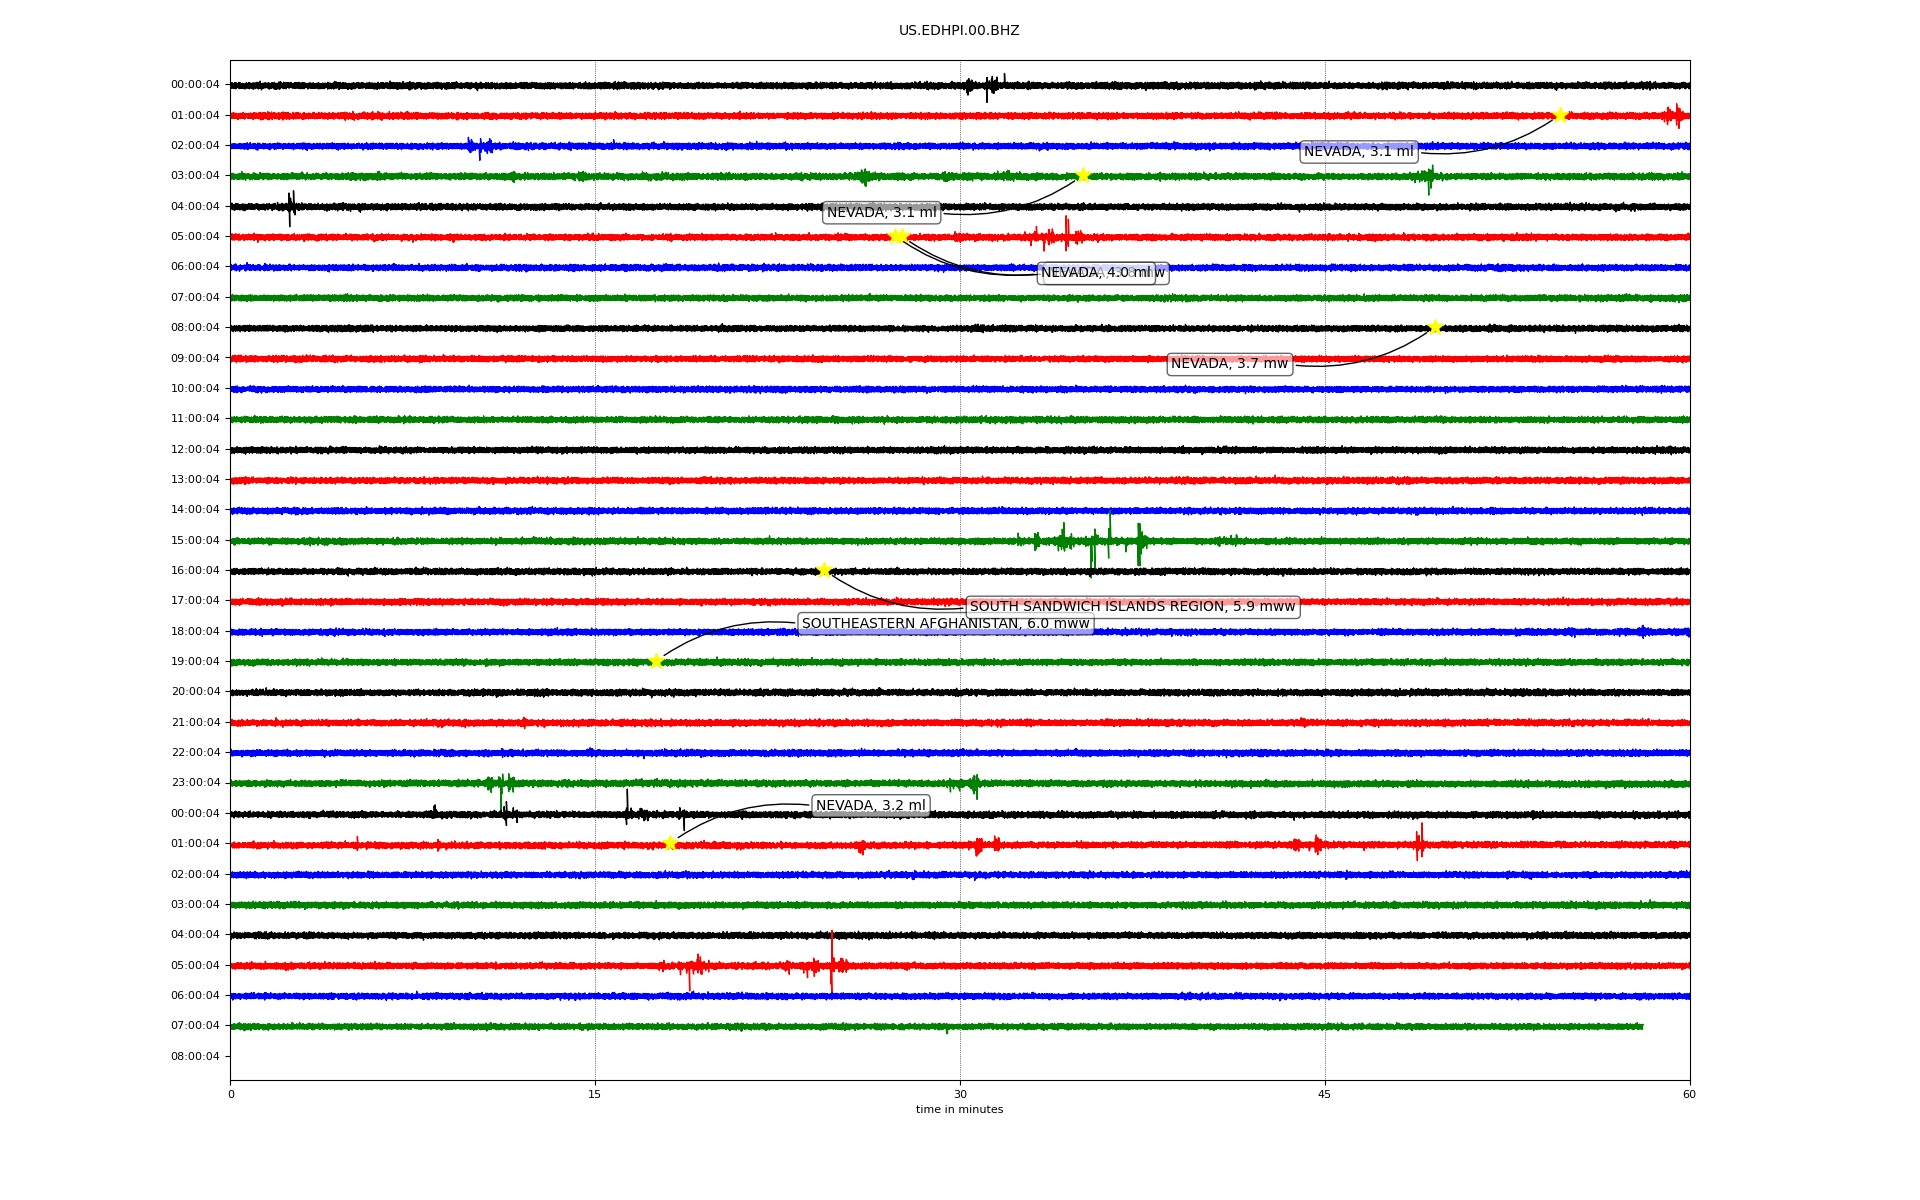Viewport: 1920px width, 1200px height.
Task: Select the NEVADA, 3.2 ml annotation label
Action: click(871, 806)
